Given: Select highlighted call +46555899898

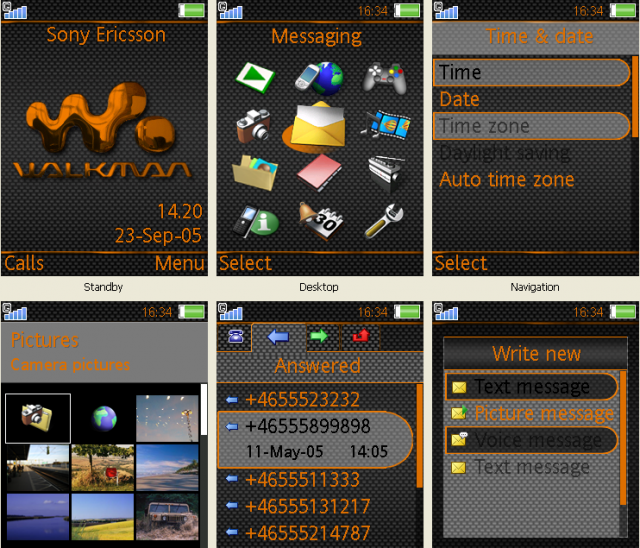Looking at the screenshot, I should coord(316,439).
